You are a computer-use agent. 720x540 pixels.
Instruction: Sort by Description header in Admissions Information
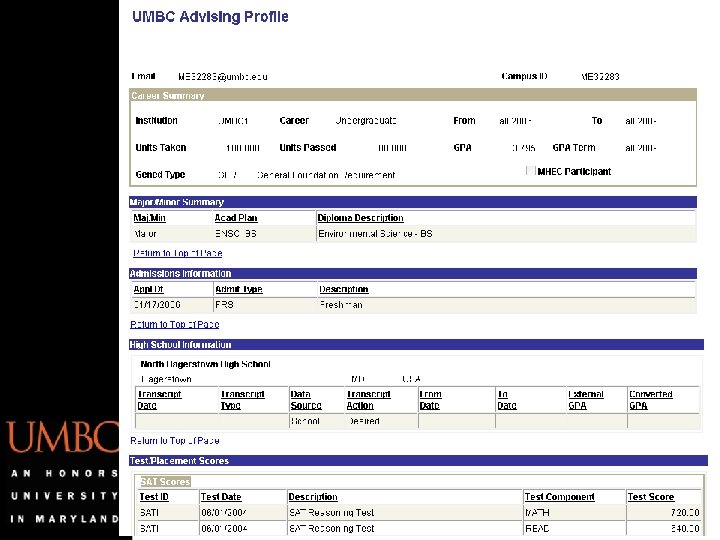(343, 289)
